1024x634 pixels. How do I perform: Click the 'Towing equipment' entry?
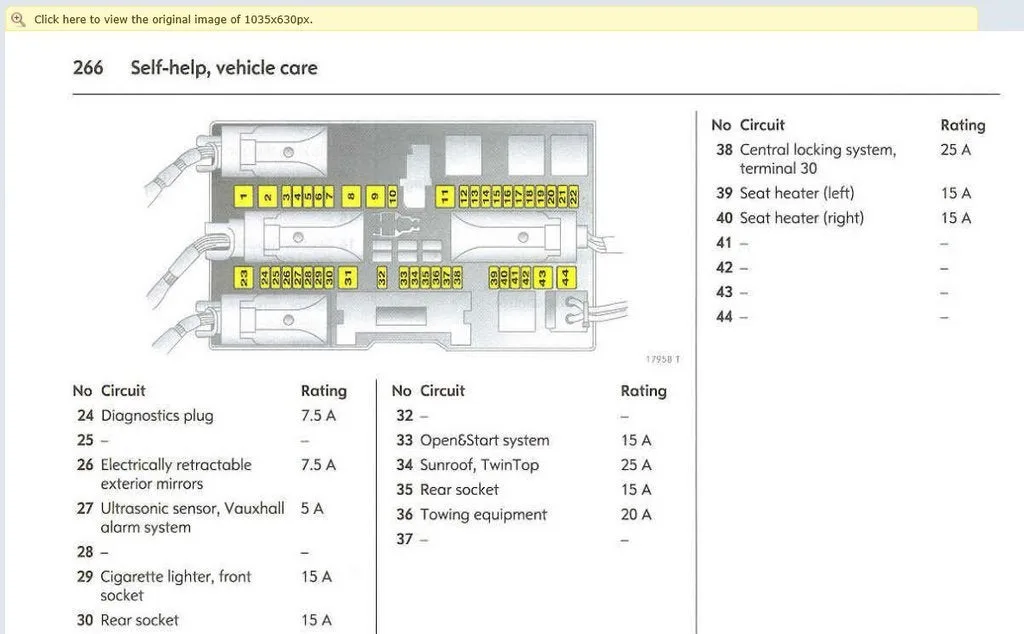click(x=483, y=515)
